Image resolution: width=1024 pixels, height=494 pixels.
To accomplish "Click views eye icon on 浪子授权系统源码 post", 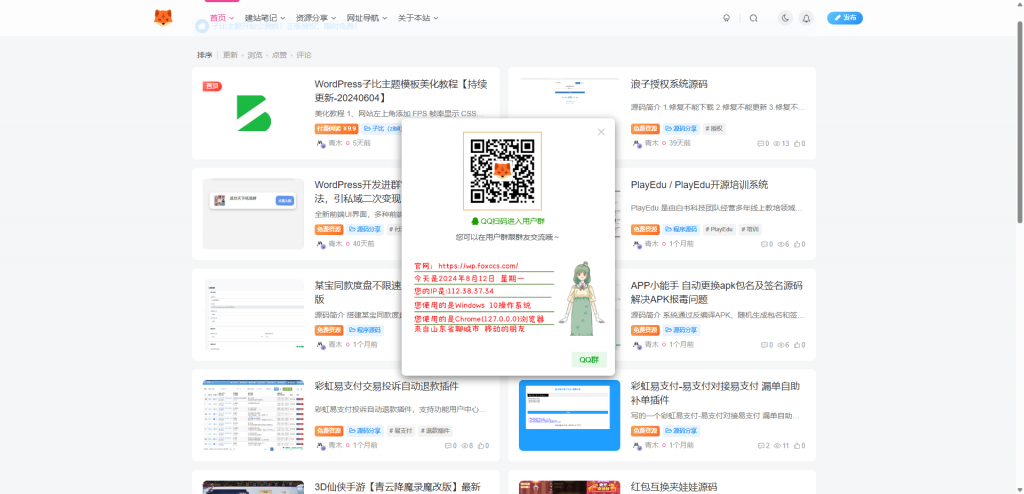I will (776, 143).
